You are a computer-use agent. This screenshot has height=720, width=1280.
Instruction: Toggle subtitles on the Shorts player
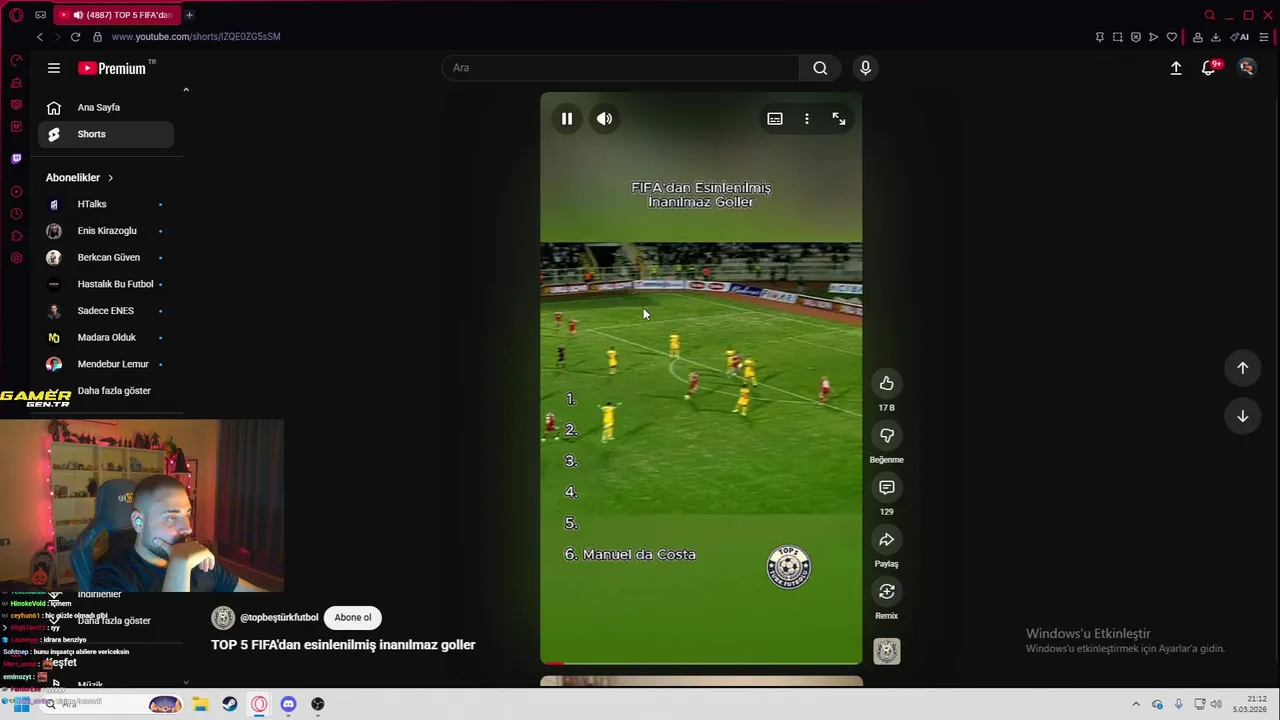tap(775, 119)
